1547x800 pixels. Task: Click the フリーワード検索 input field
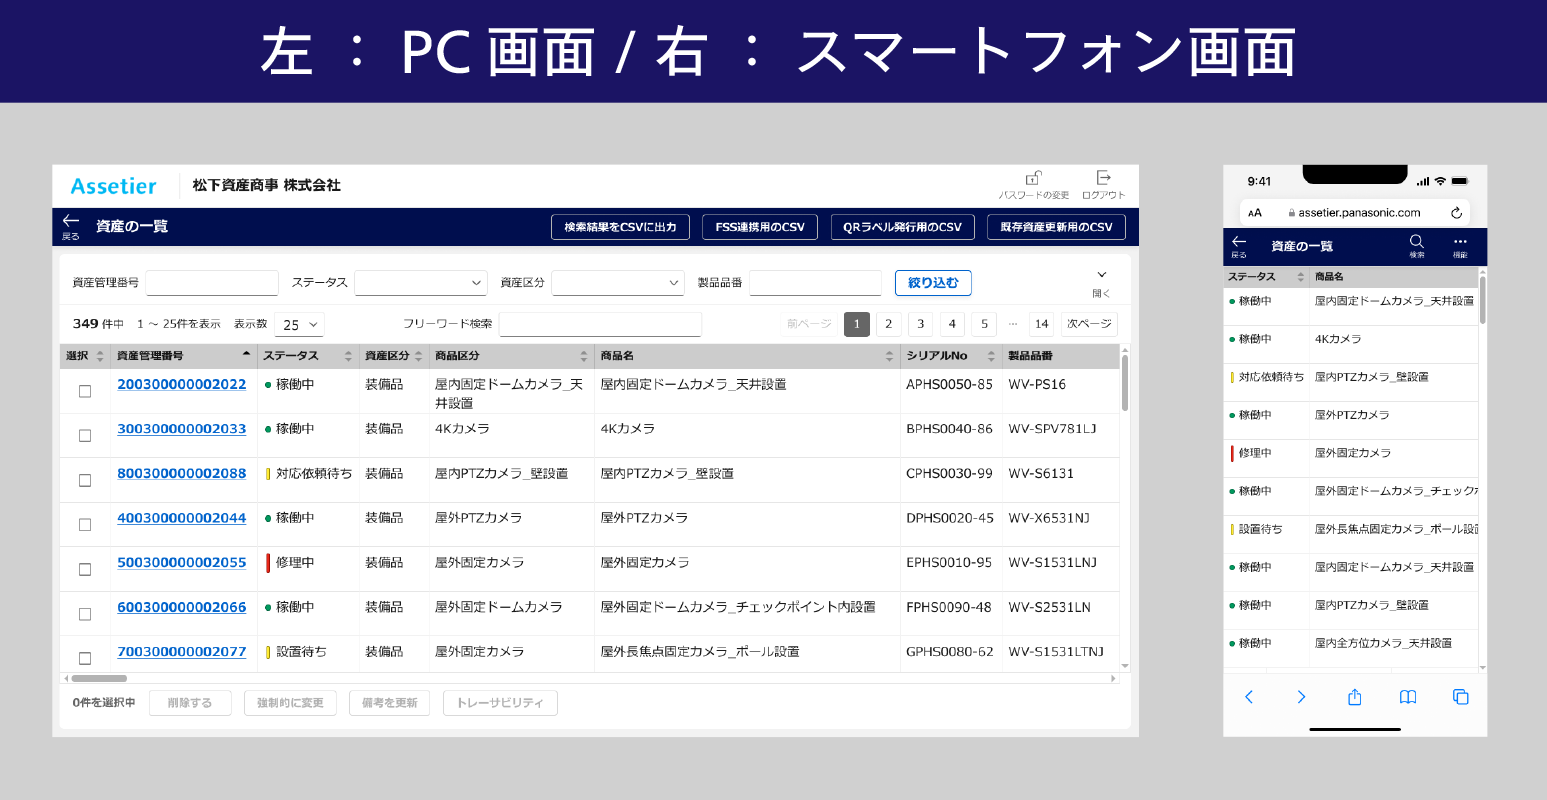coord(600,324)
